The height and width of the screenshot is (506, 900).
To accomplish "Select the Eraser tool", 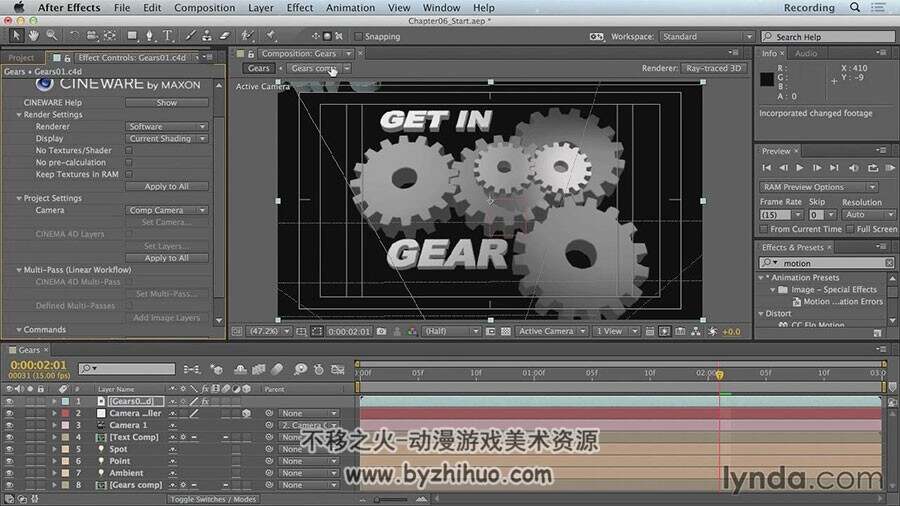I will coord(224,36).
